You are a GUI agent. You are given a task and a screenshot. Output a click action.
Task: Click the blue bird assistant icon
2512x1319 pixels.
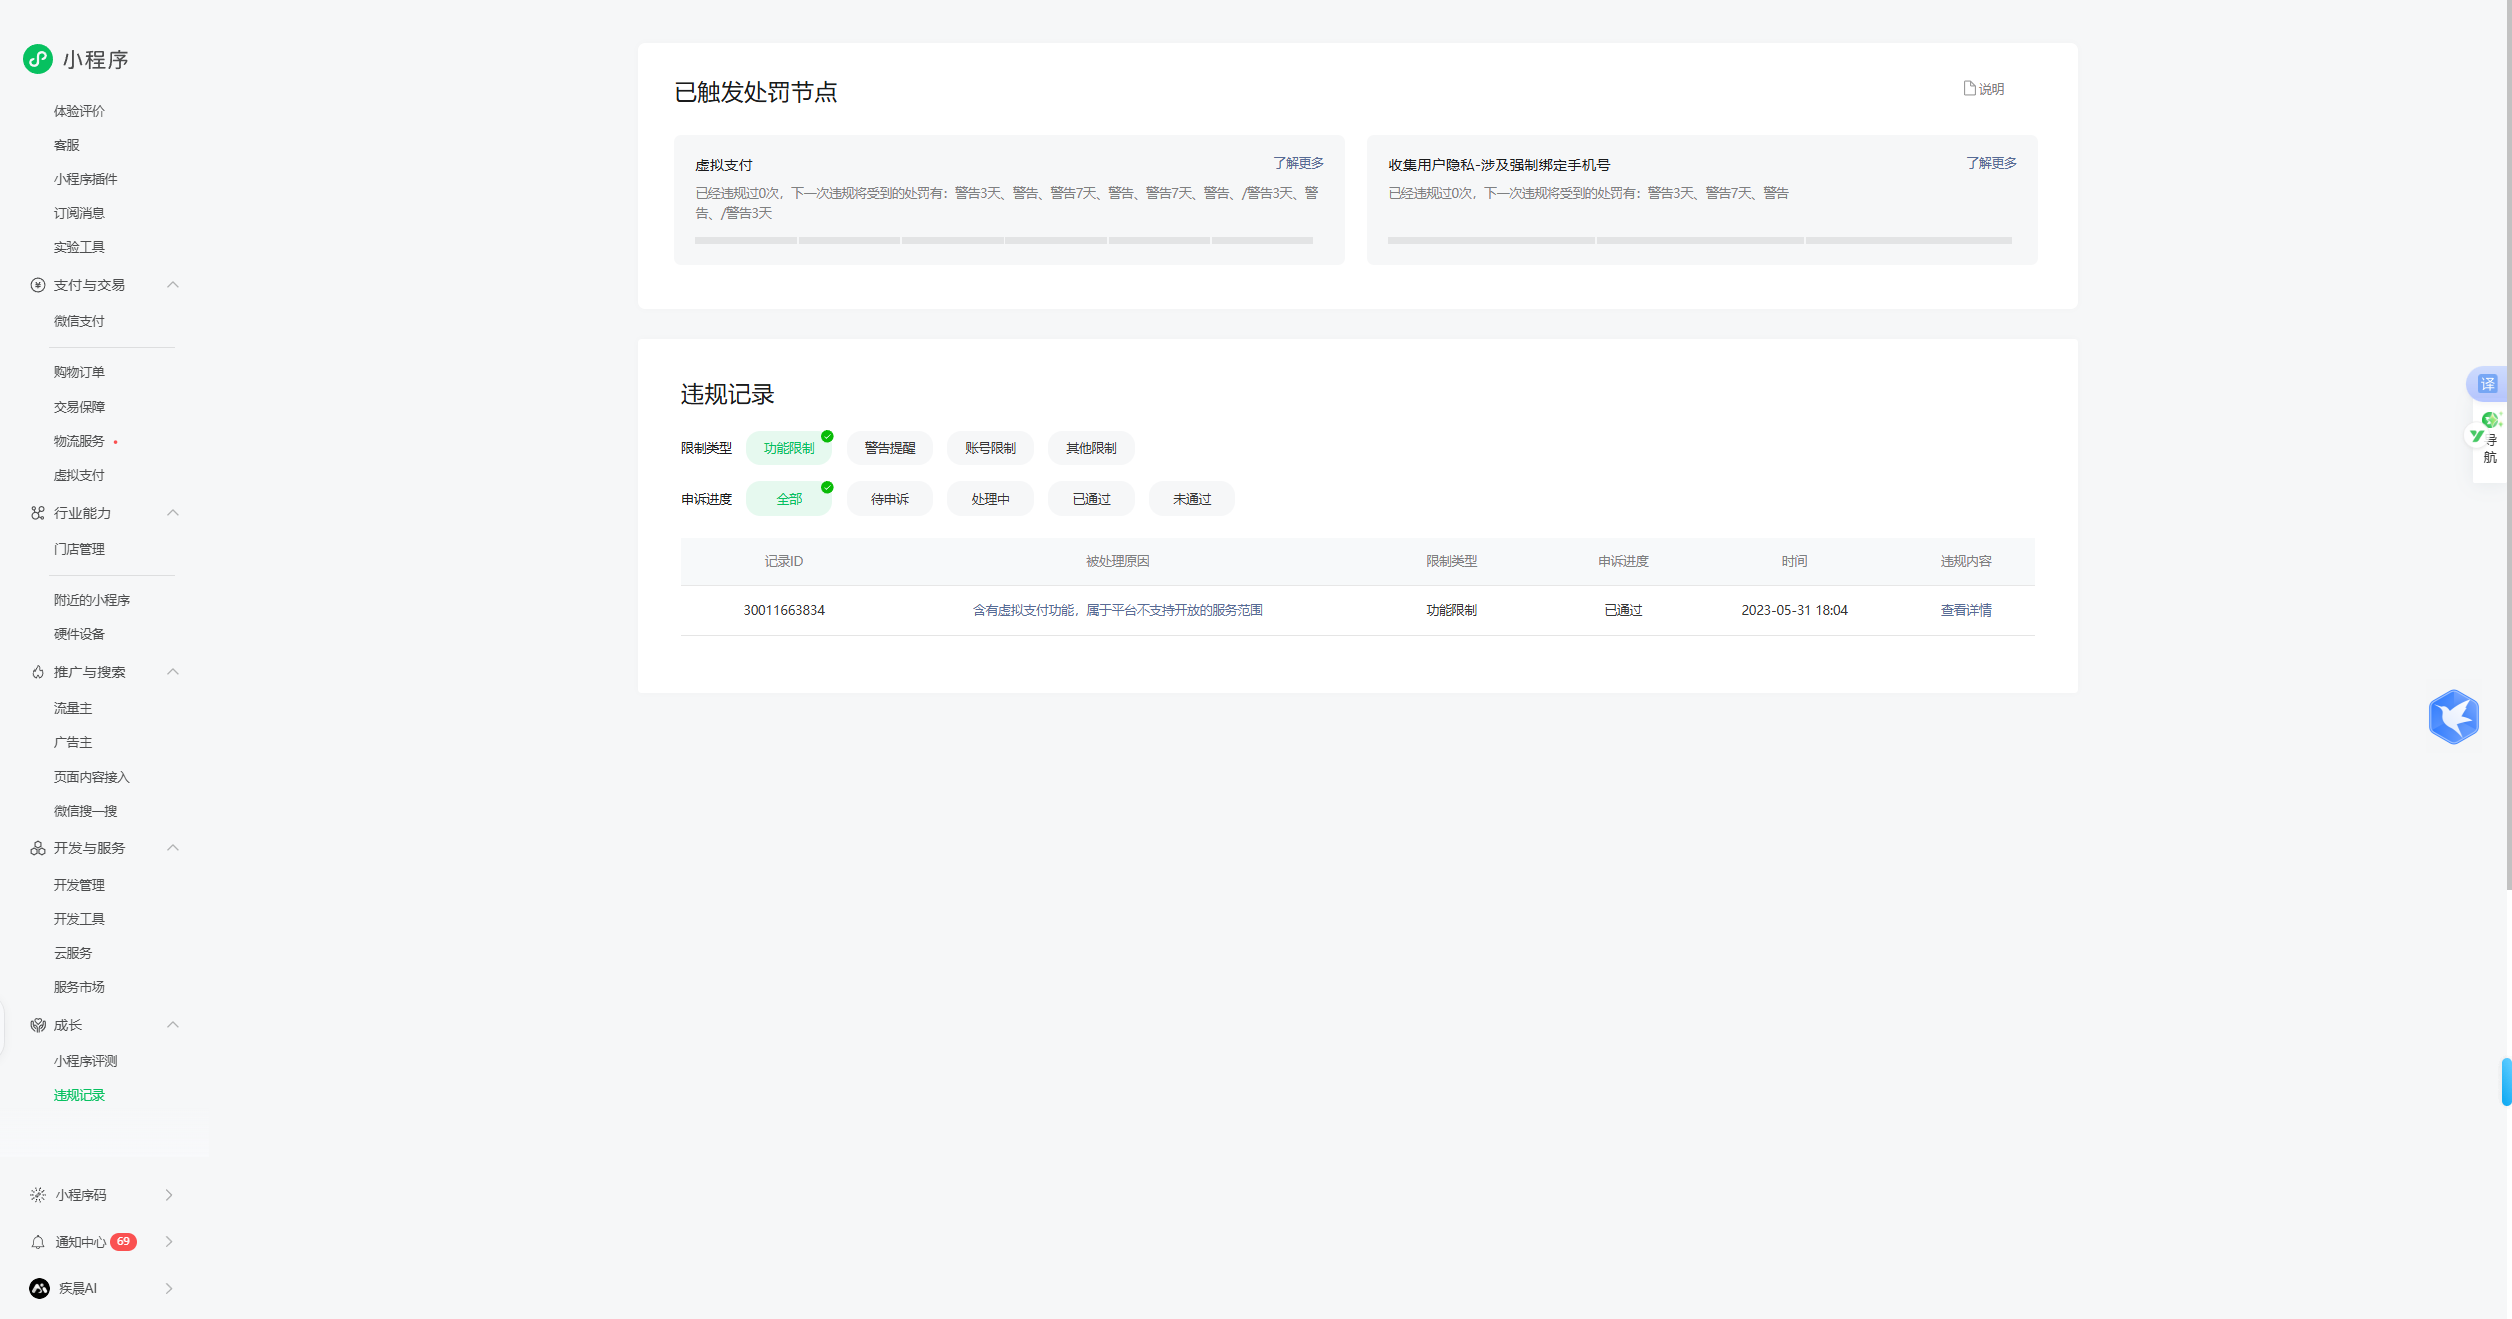2453,717
